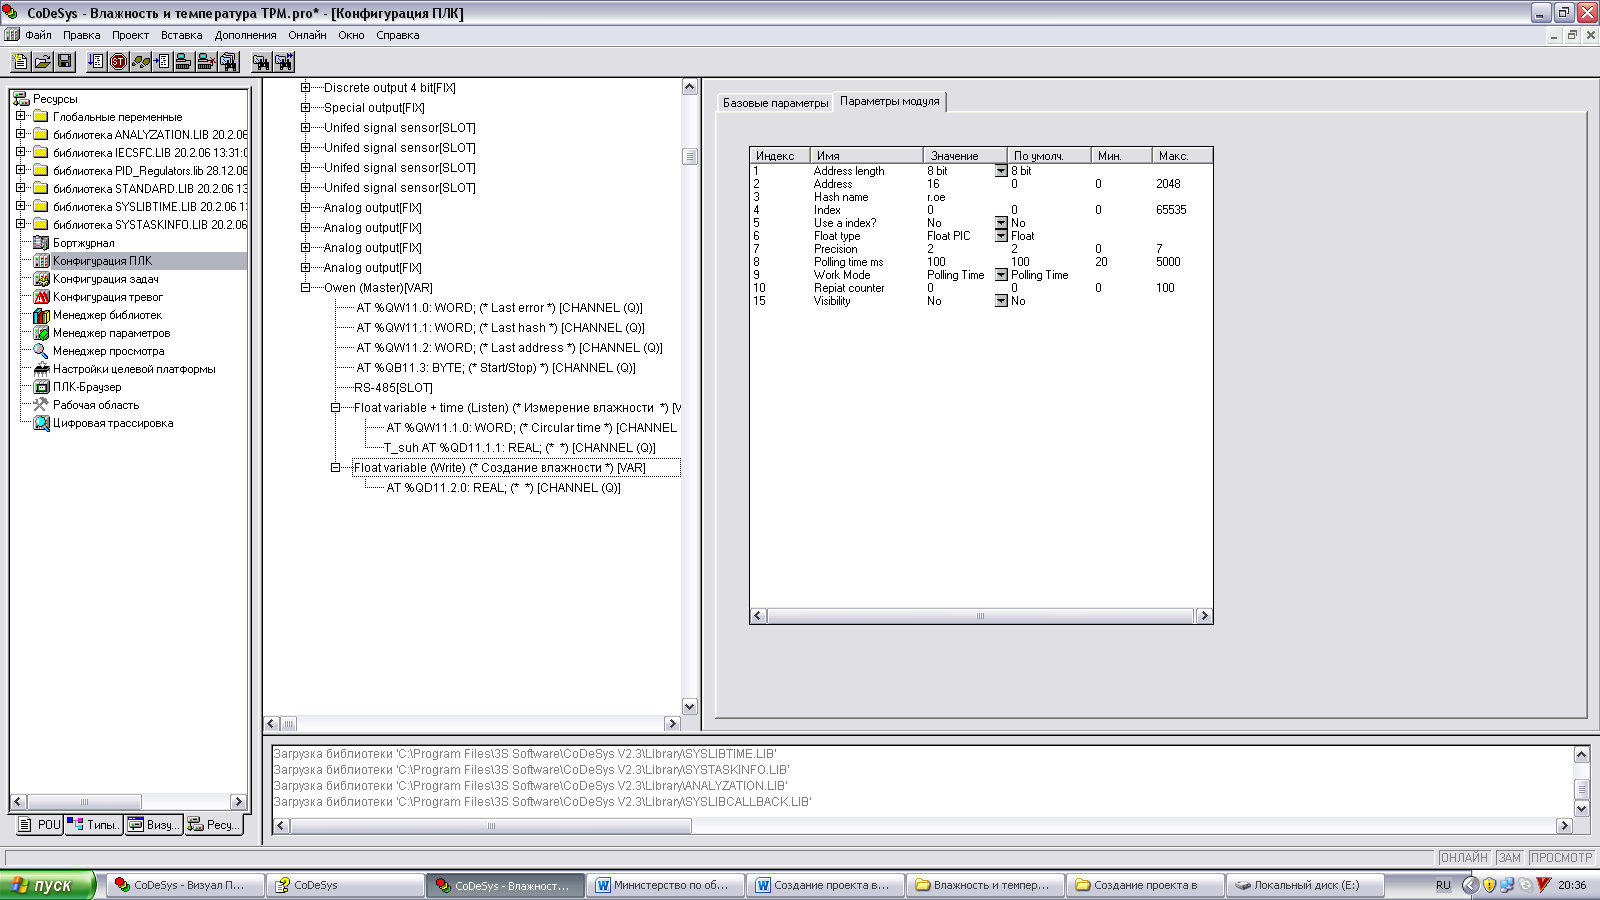Open global search toolbar icon
The width and height of the screenshot is (1600, 900).
[x=228, y=62]
